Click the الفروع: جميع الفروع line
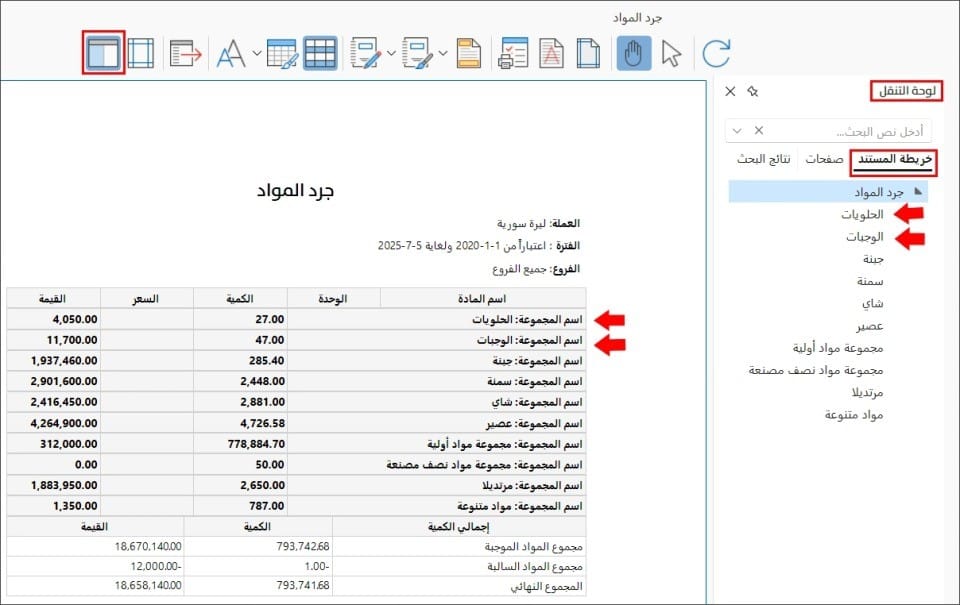 536,269
